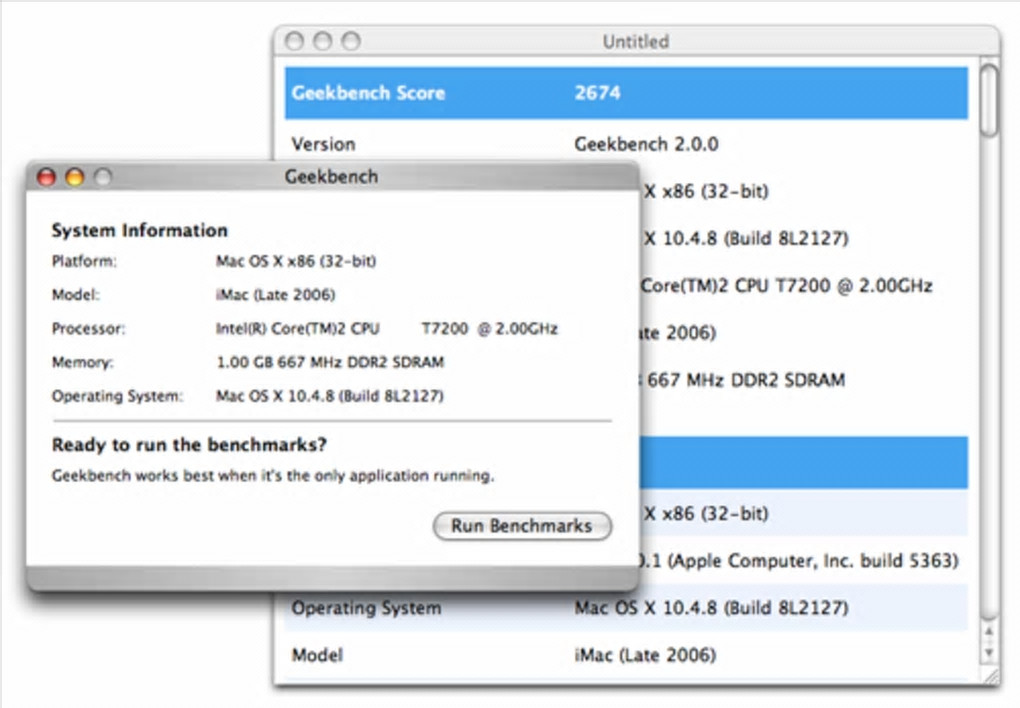Click the Untitled window's scrollbar thumb
This screenshot has width=1020, height=708.
[x=988, y=98]
